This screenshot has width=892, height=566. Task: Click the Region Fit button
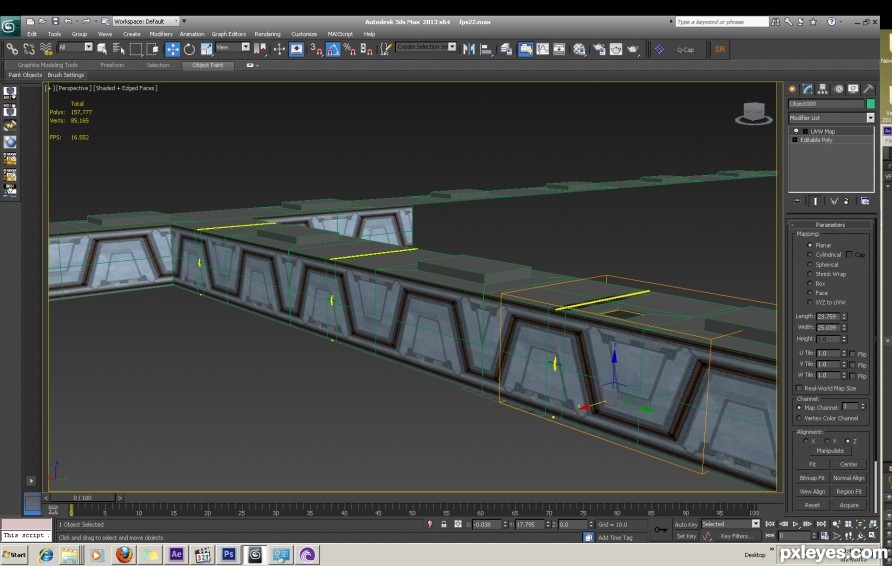[x=849, y=491]
